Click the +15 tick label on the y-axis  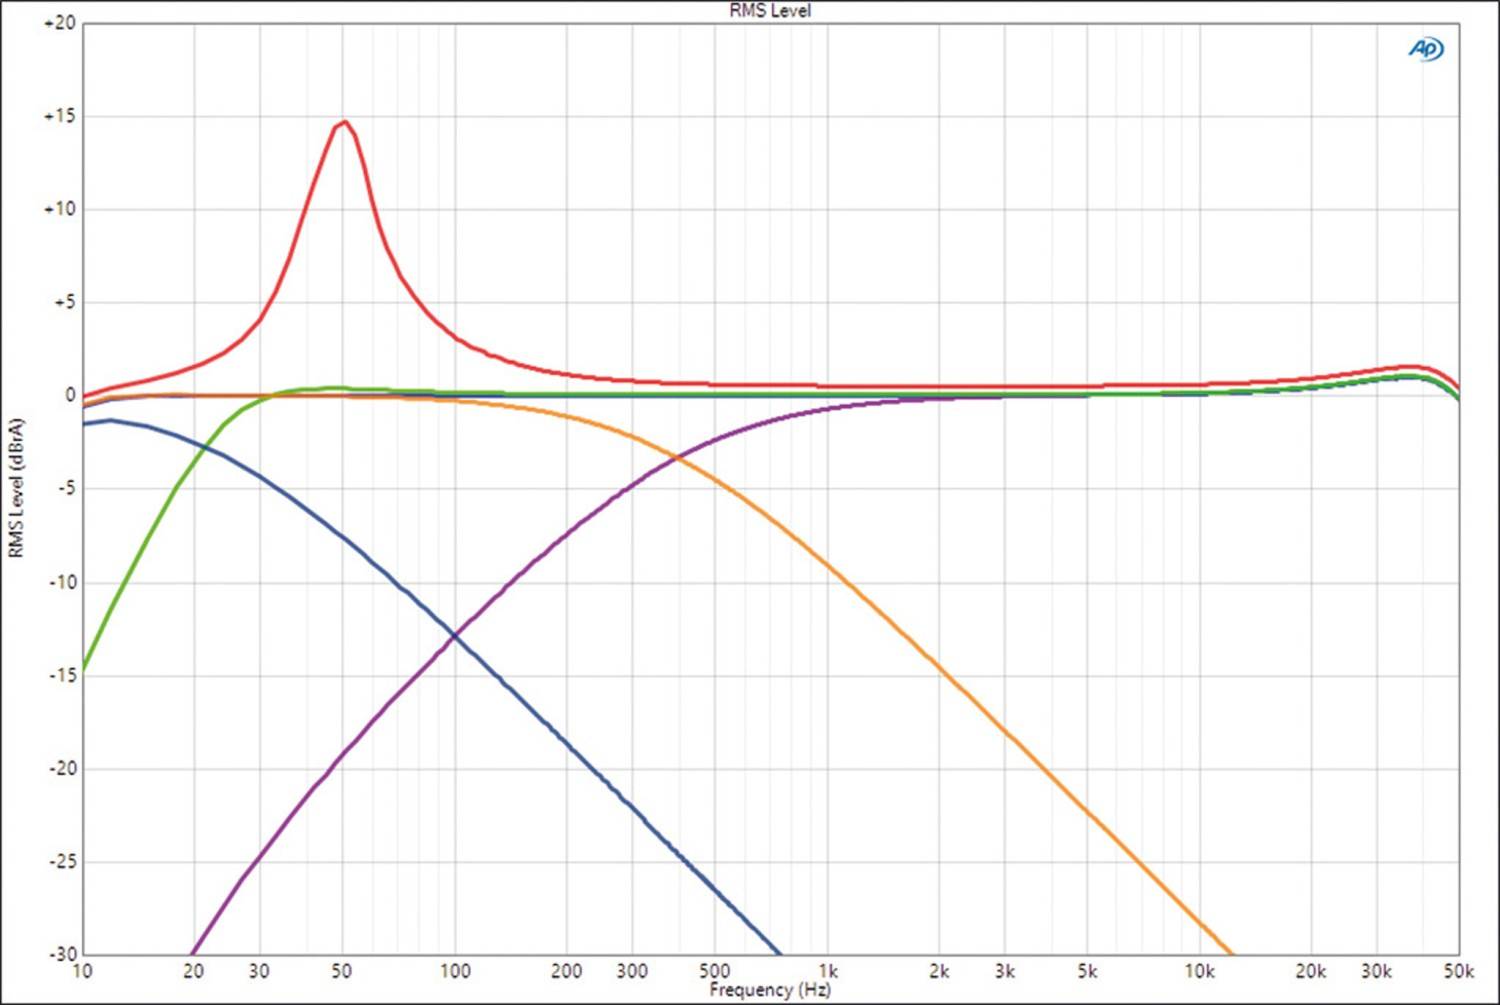[x=59, y=116]
